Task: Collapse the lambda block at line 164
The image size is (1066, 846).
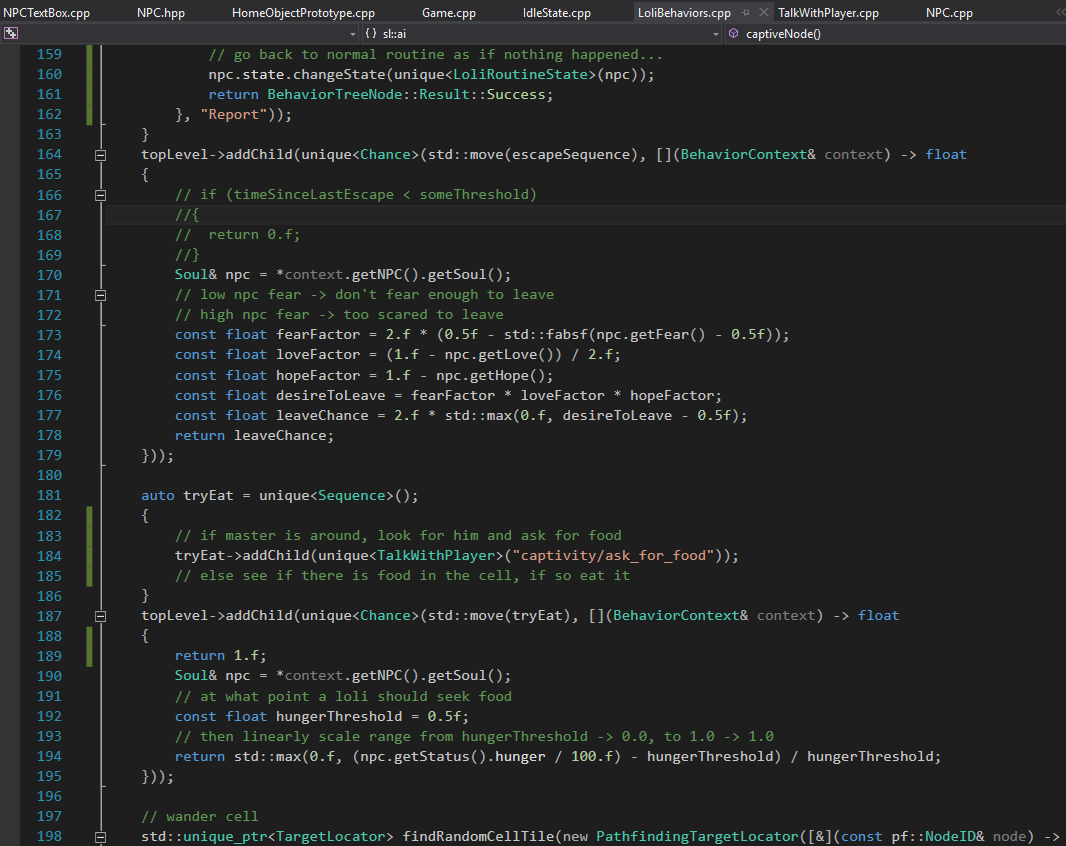Action: pyautogui.click(x=100, y=155)
